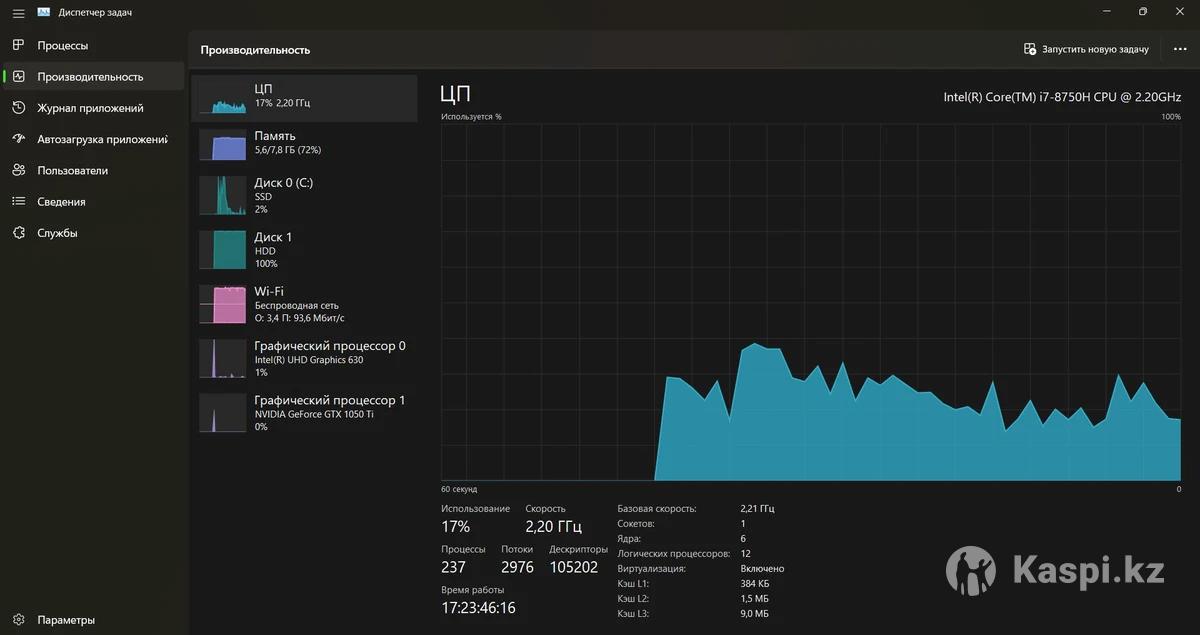Viewport: 1200px width, 635px height.
Task: Select Диск 0 (C:) thumbnail graph
Action: [x=222, y=195]
